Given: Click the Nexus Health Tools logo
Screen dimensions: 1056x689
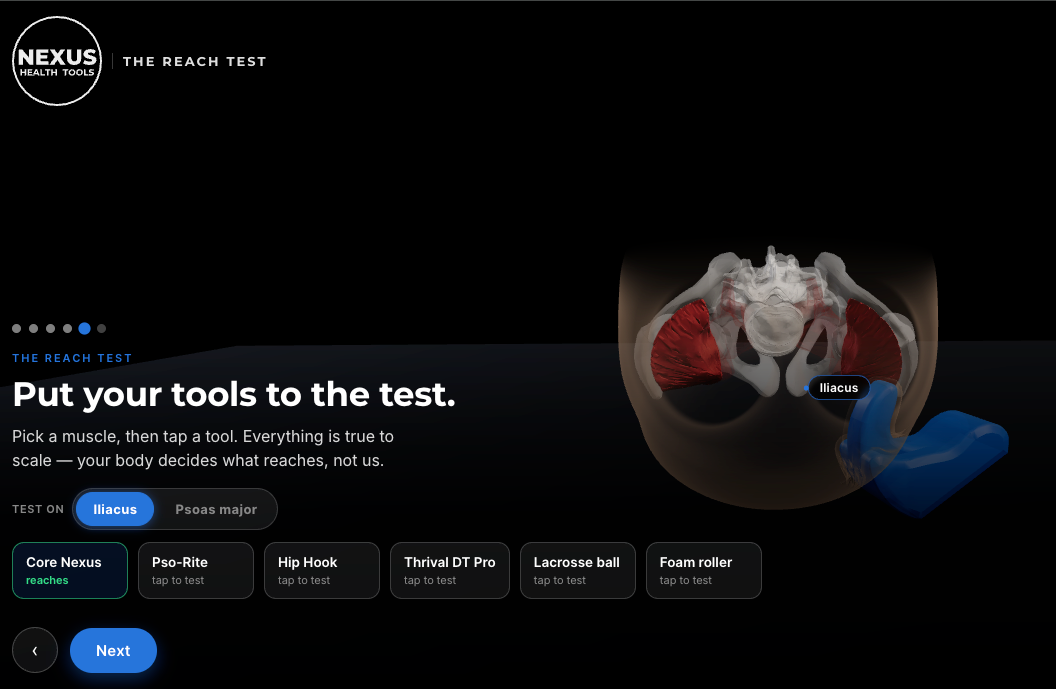Looking at the screenshot, I should tap(57, 61).
